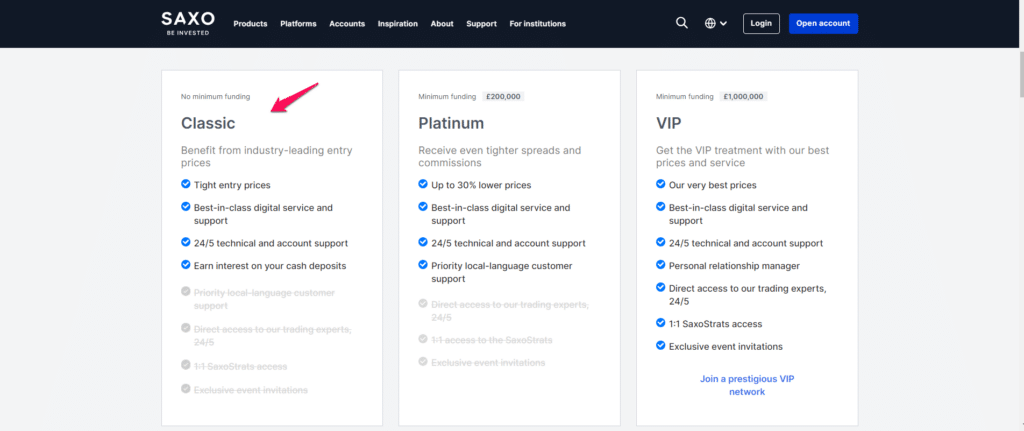
Task: Follow the Join a prestigious VIP network link
Action: pyautogui.click(x=747, y=385)
